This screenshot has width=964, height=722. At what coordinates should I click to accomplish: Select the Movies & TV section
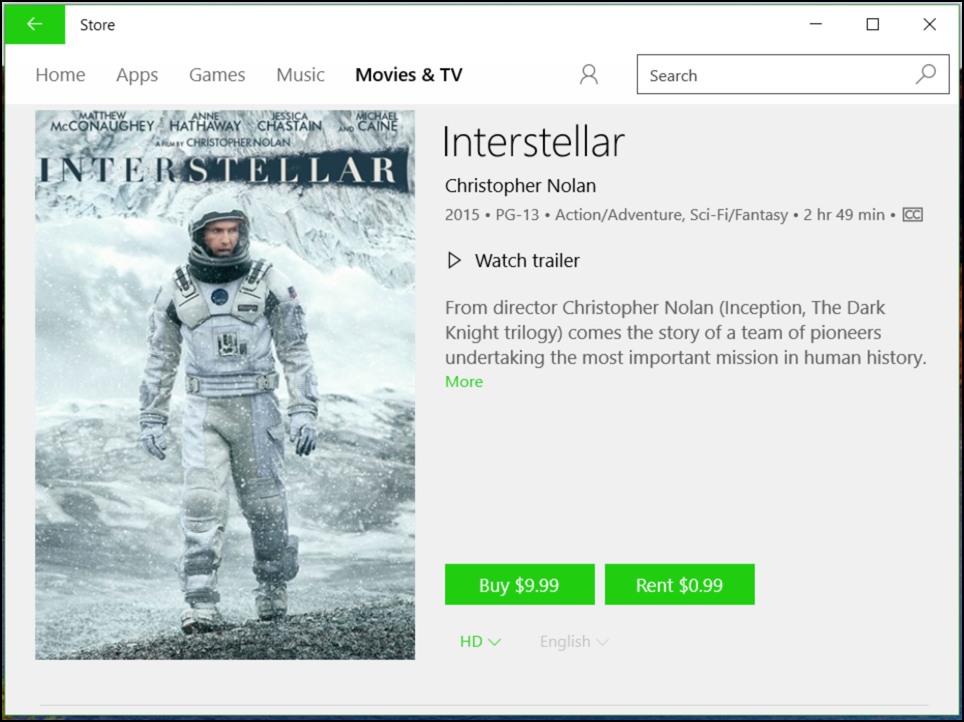[x=408, y=74]
